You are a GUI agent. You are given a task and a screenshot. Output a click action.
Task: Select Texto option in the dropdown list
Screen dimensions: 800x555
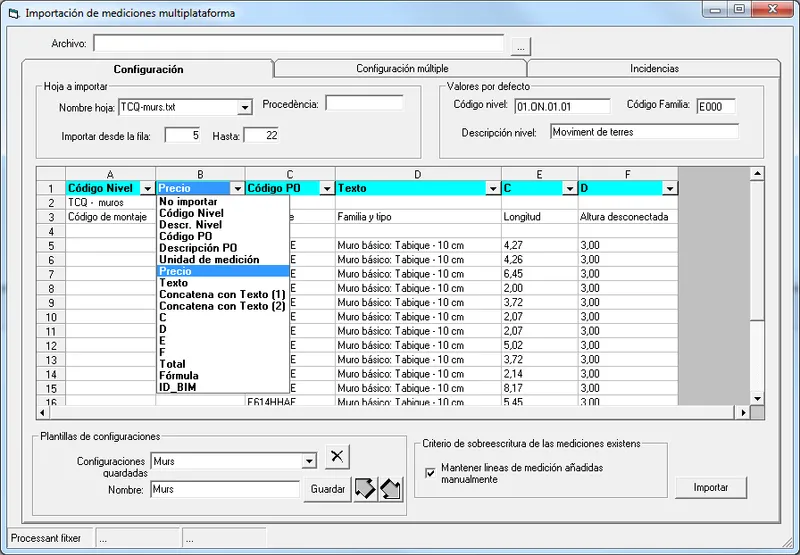[223, 283]
